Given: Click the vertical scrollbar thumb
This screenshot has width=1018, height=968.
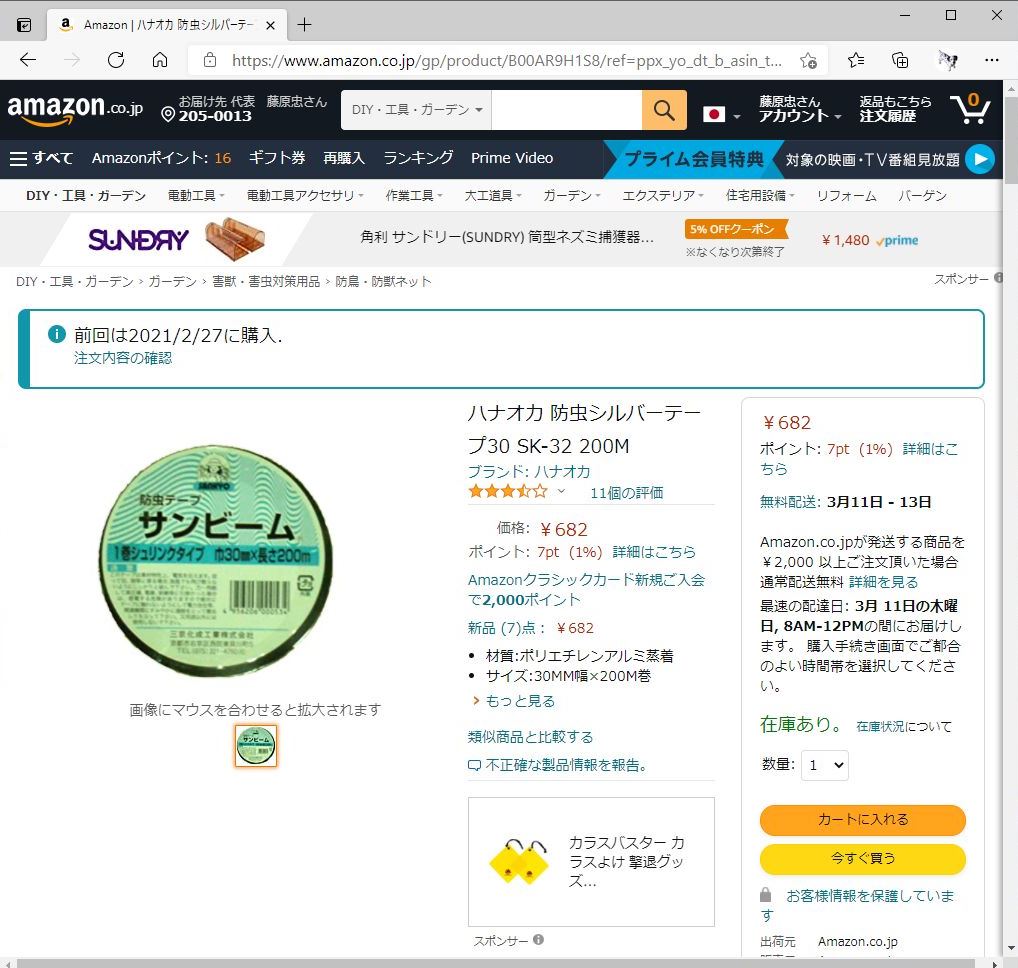Looking at the screenshot, I should (1011, 140).
